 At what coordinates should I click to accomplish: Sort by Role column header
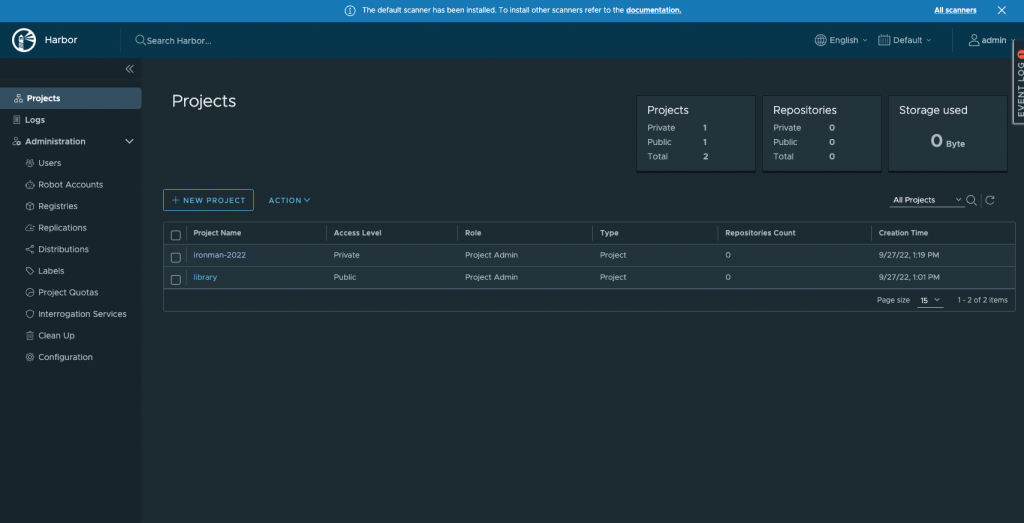click(x=473, y=233)
